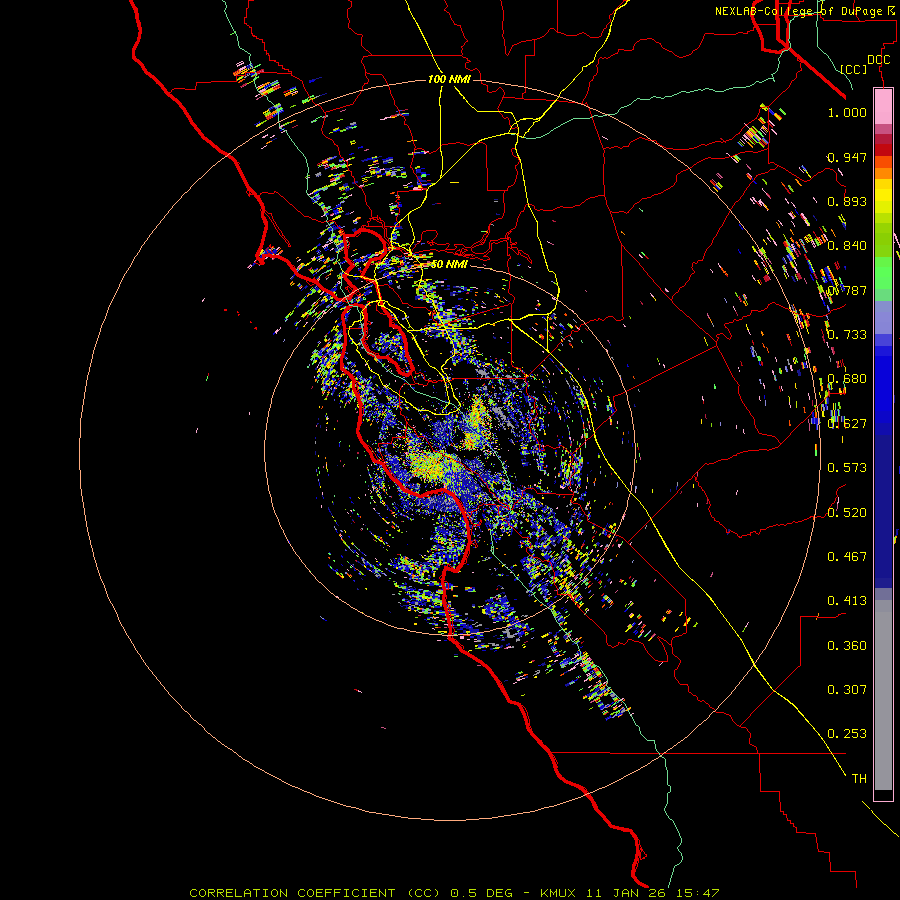900x900 pixels.
Task: Click the 0.467 scale value
Action: point(847,557)
